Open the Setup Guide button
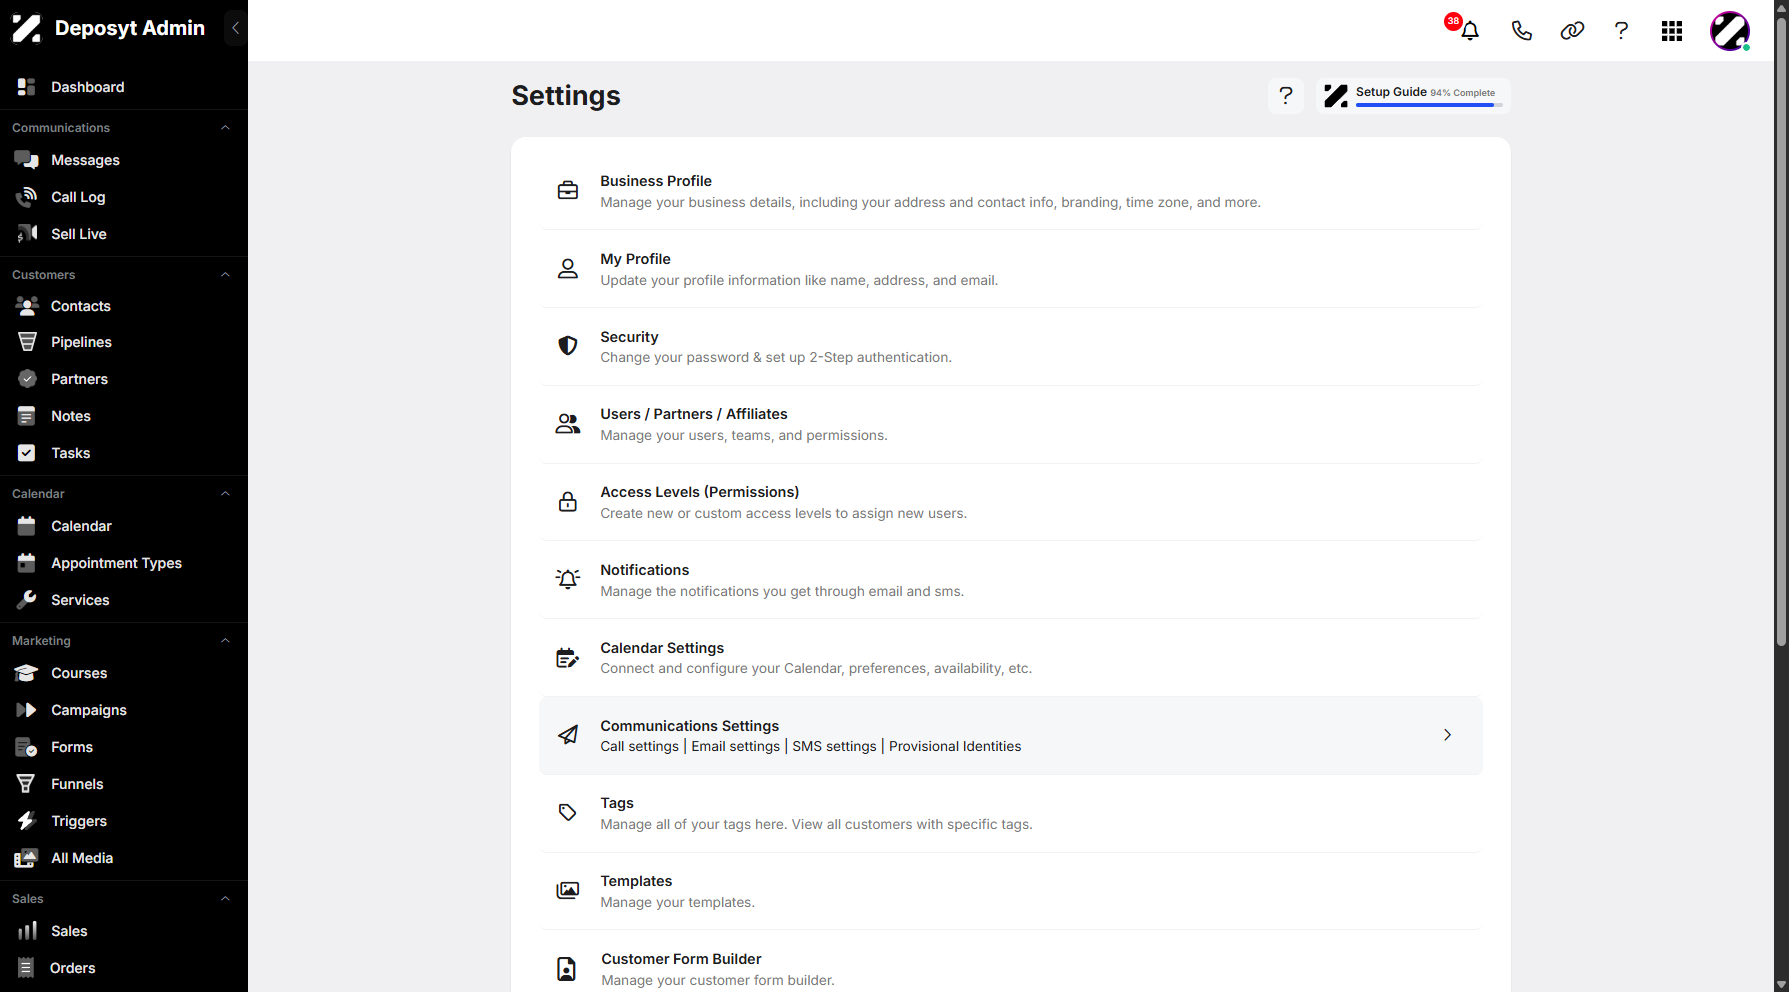1789x992 pixels. click(x=1413, y=95)
